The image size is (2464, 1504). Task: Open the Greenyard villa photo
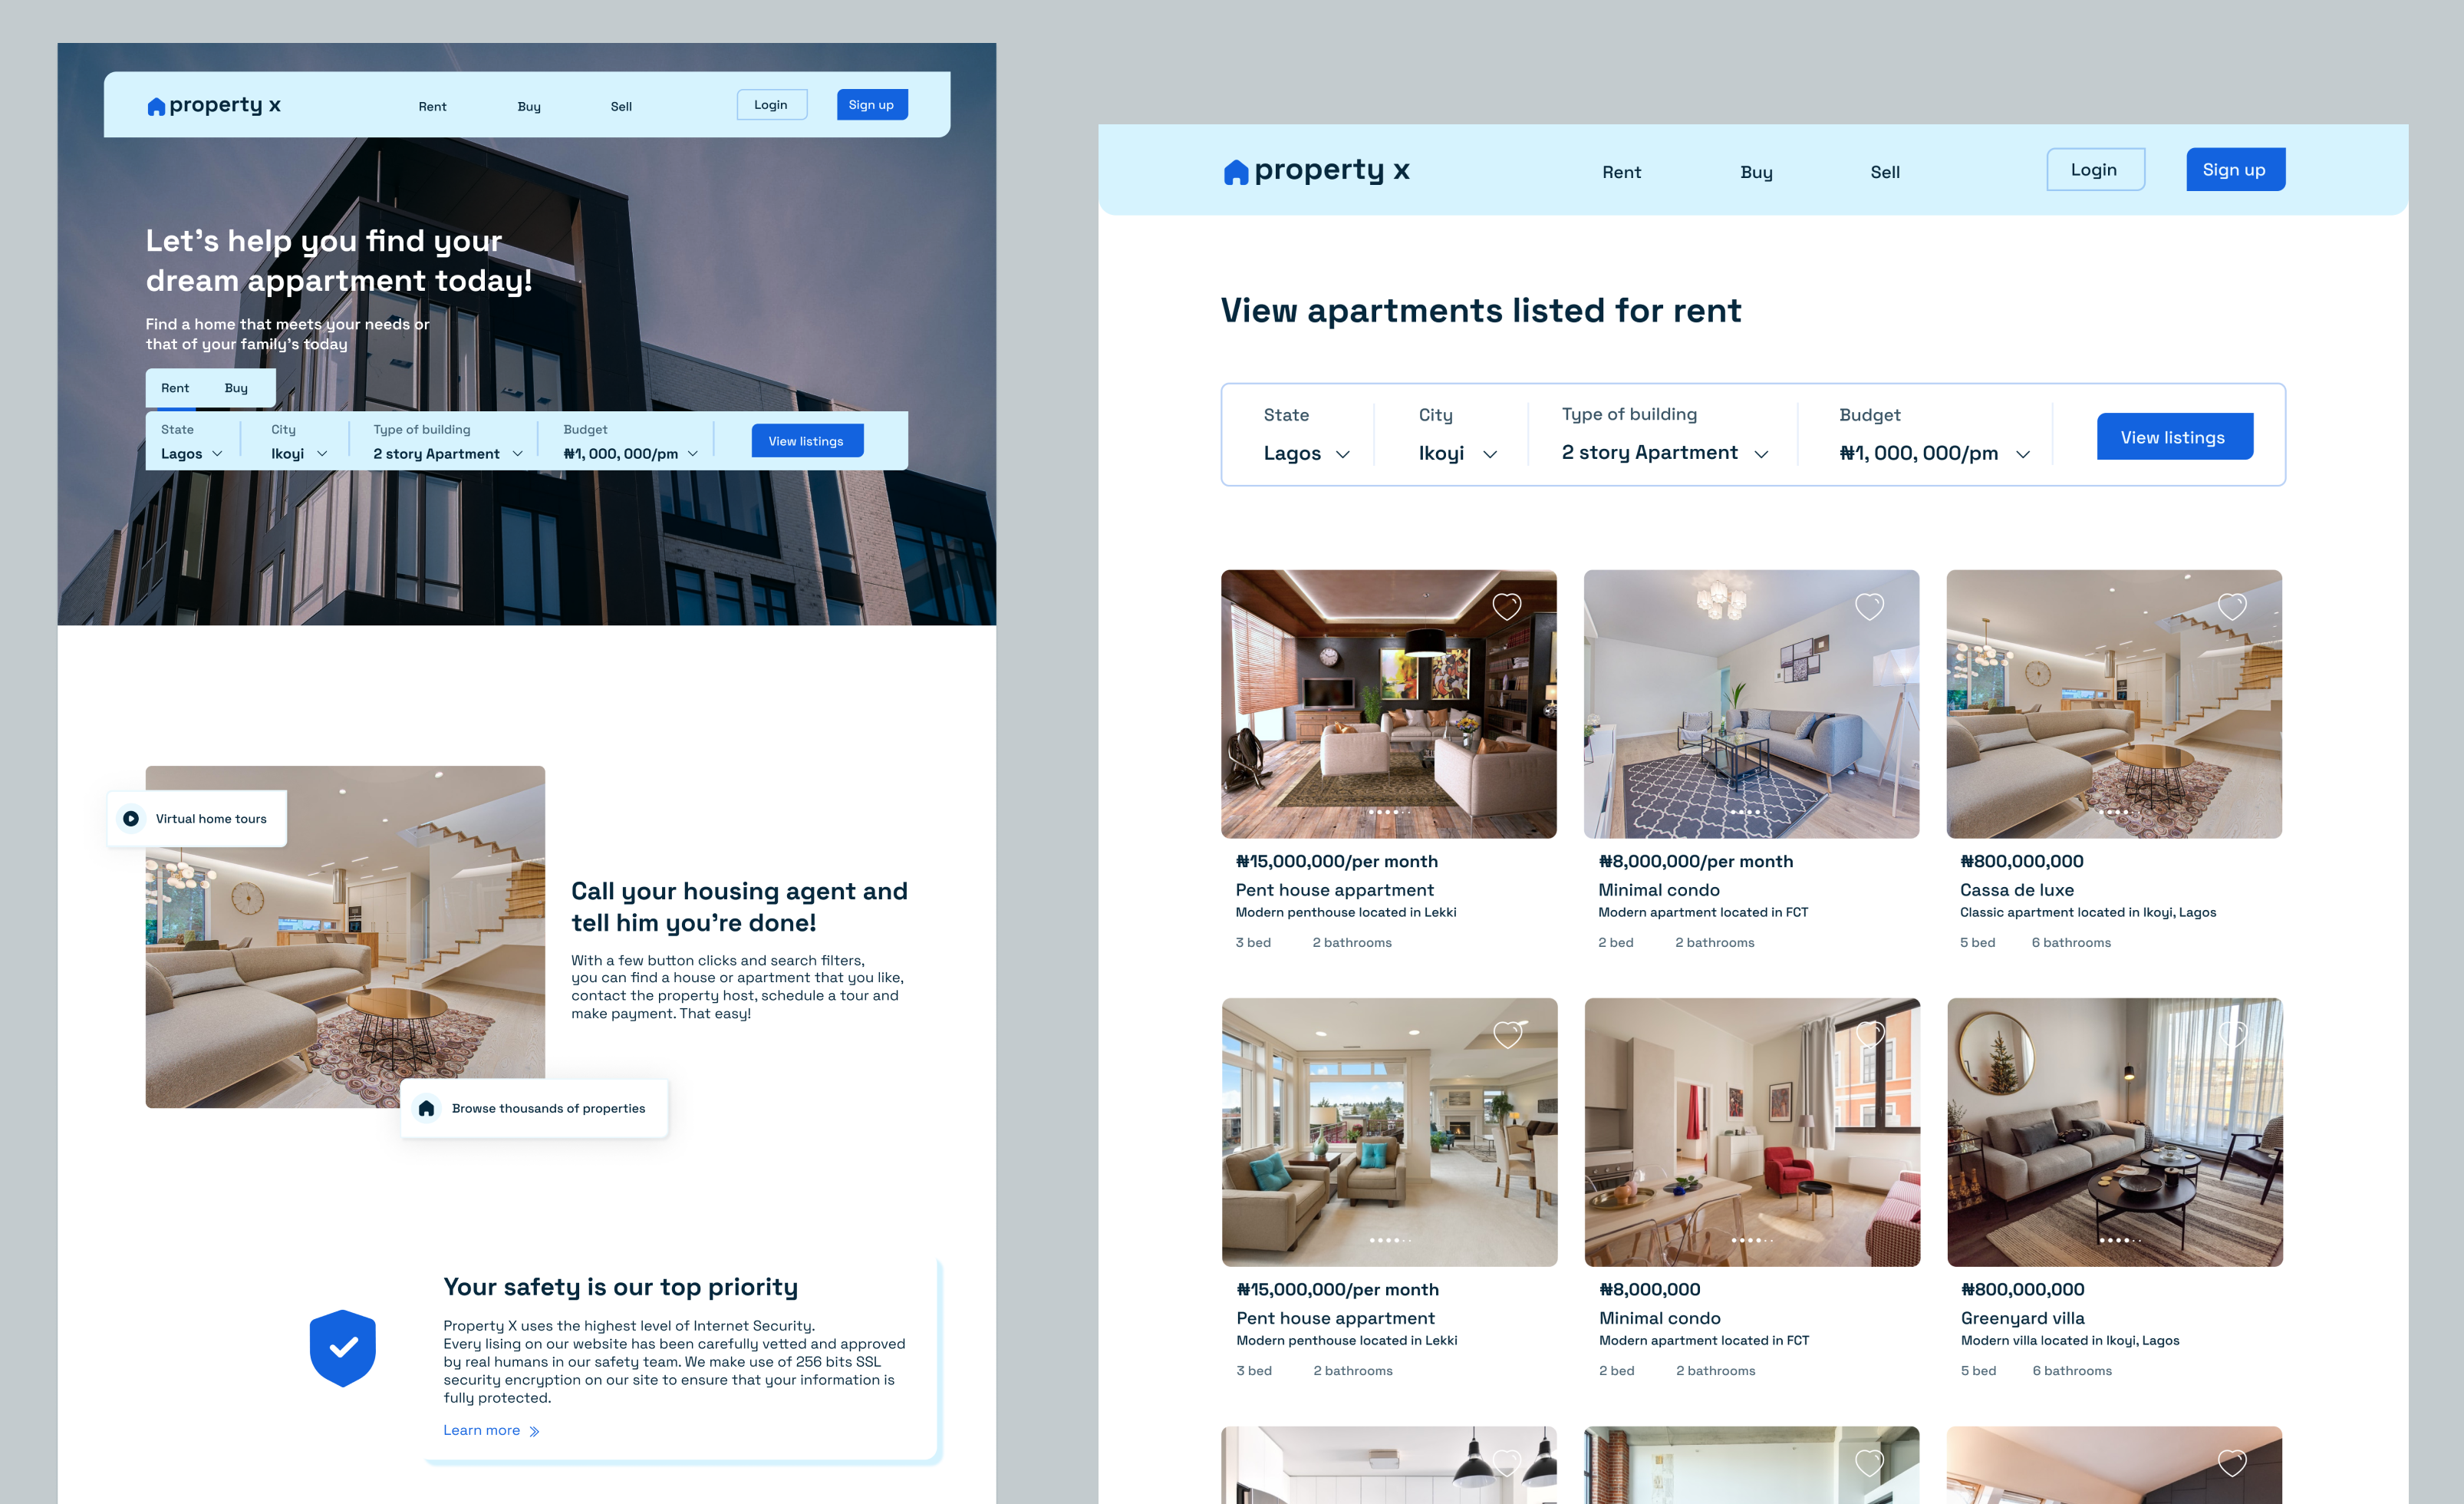2115,1132
